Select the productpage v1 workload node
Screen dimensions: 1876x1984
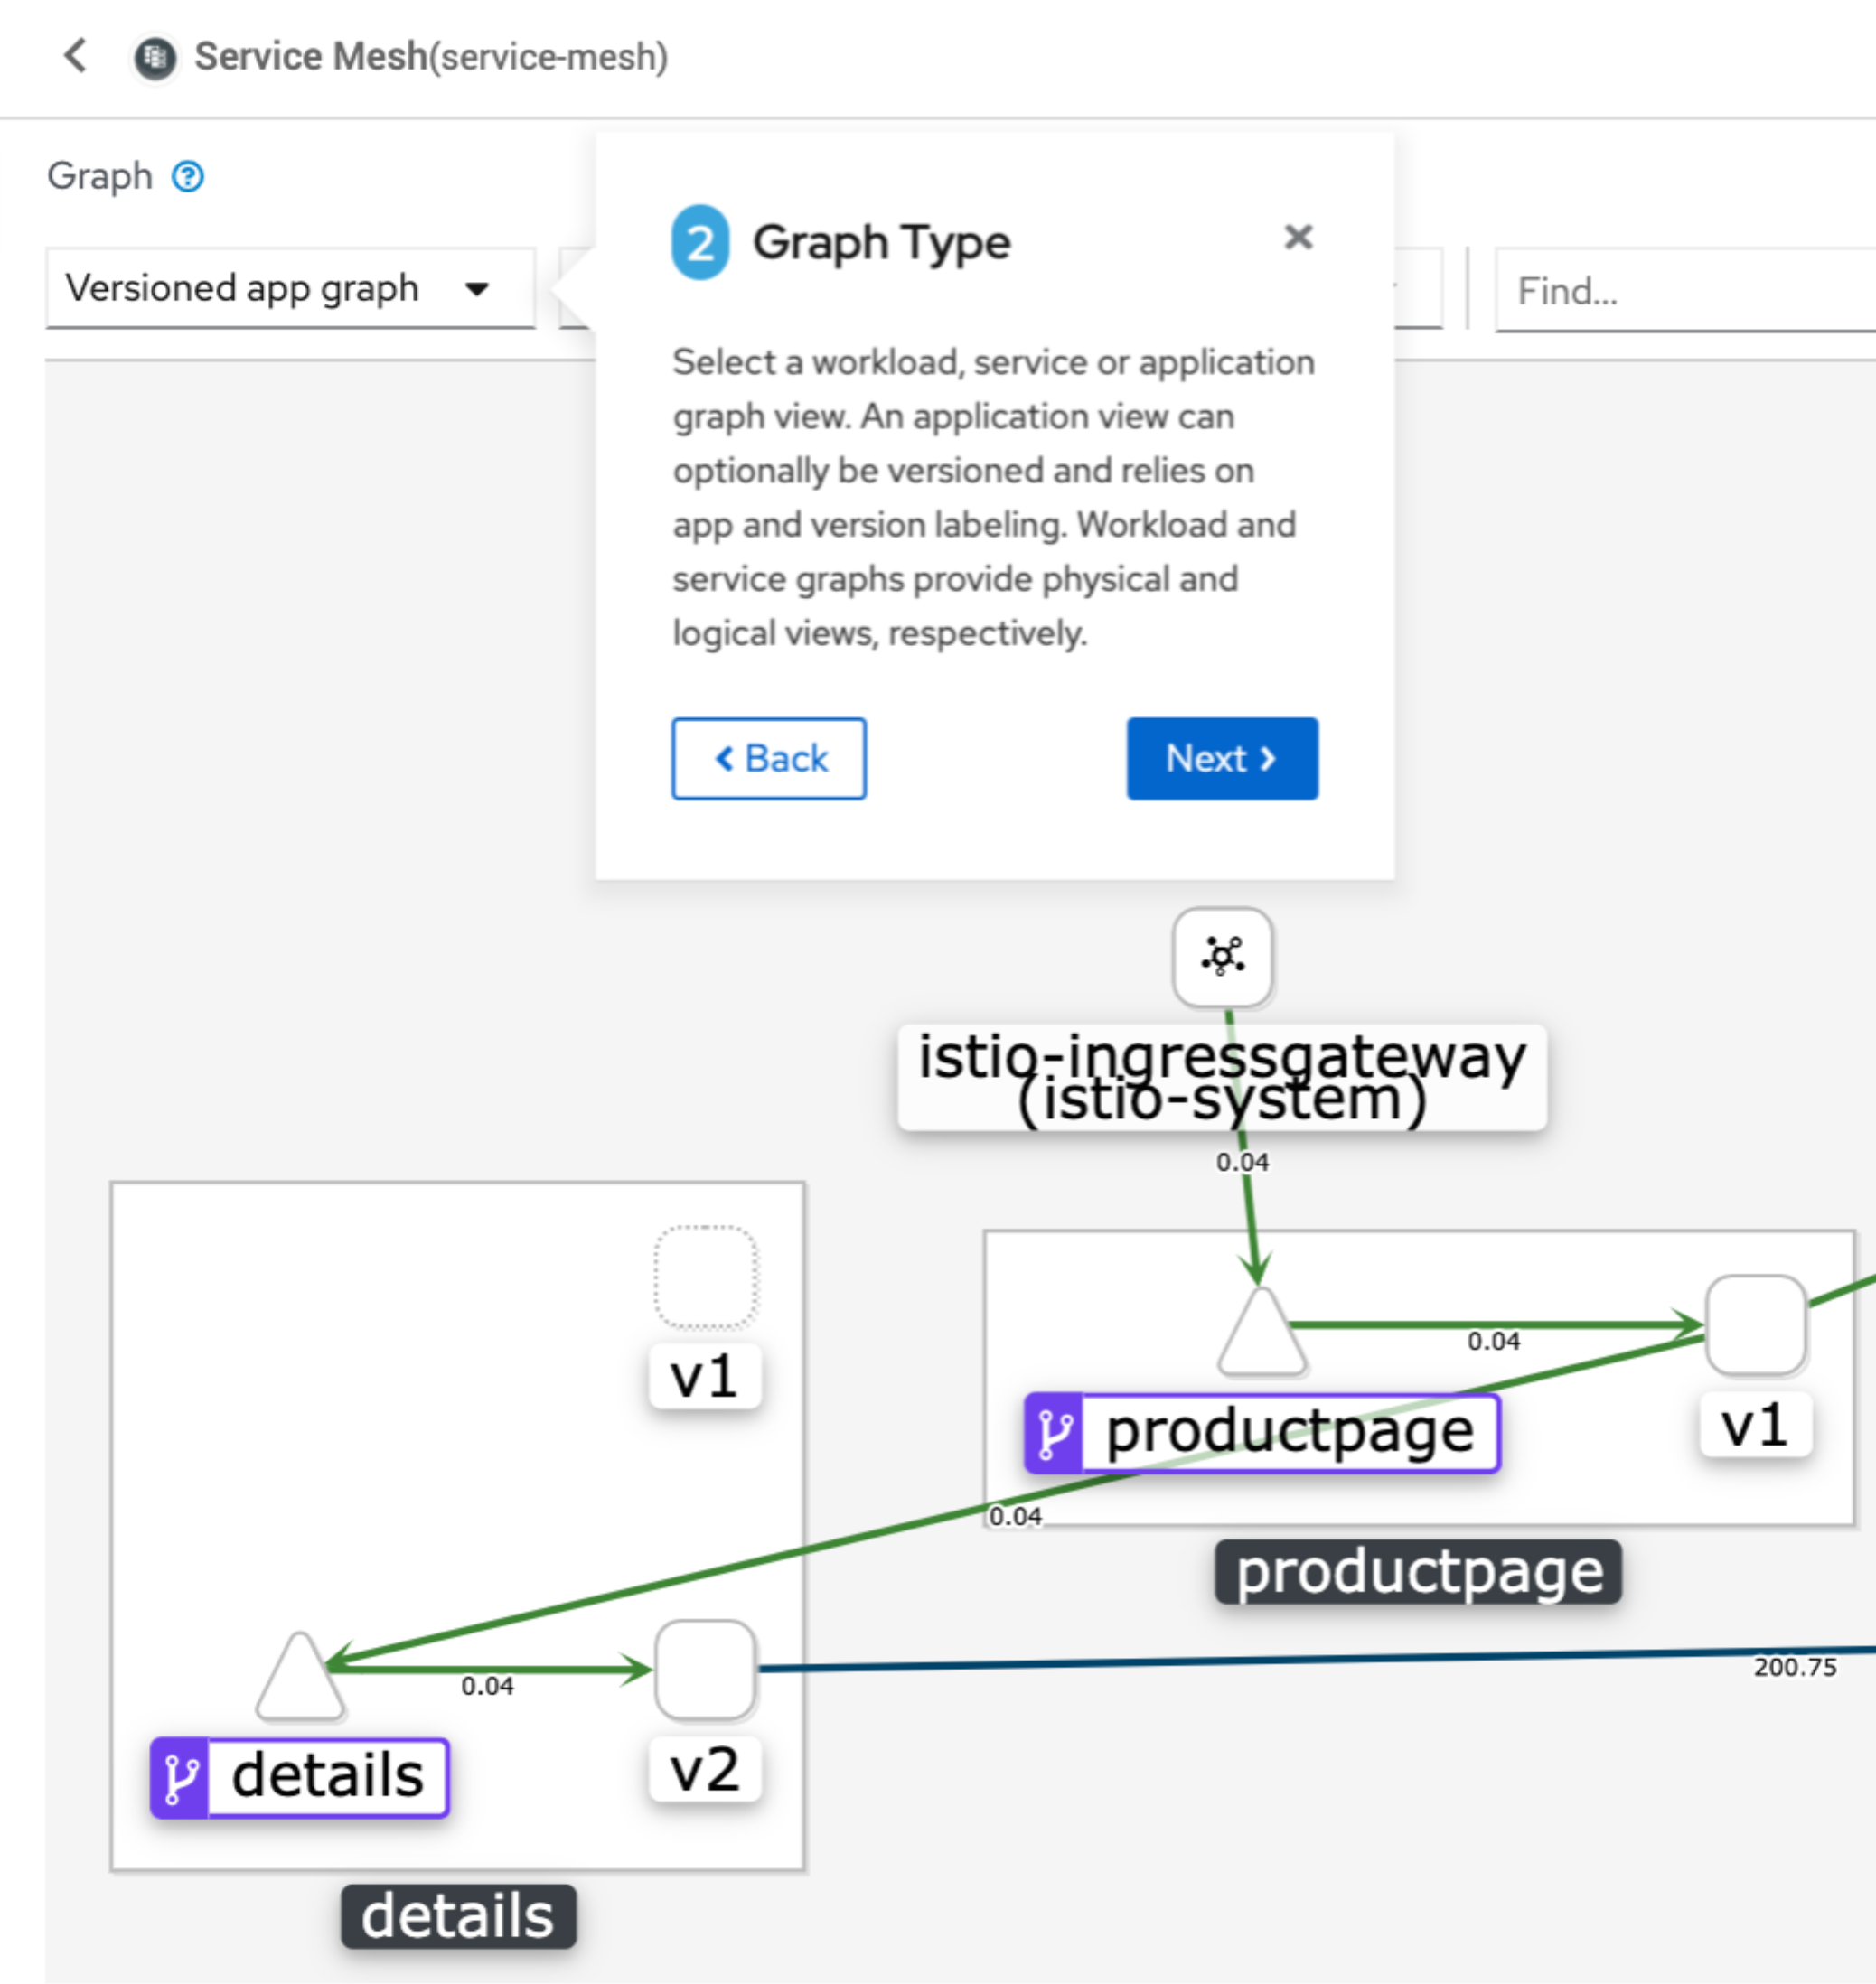1755,1325
